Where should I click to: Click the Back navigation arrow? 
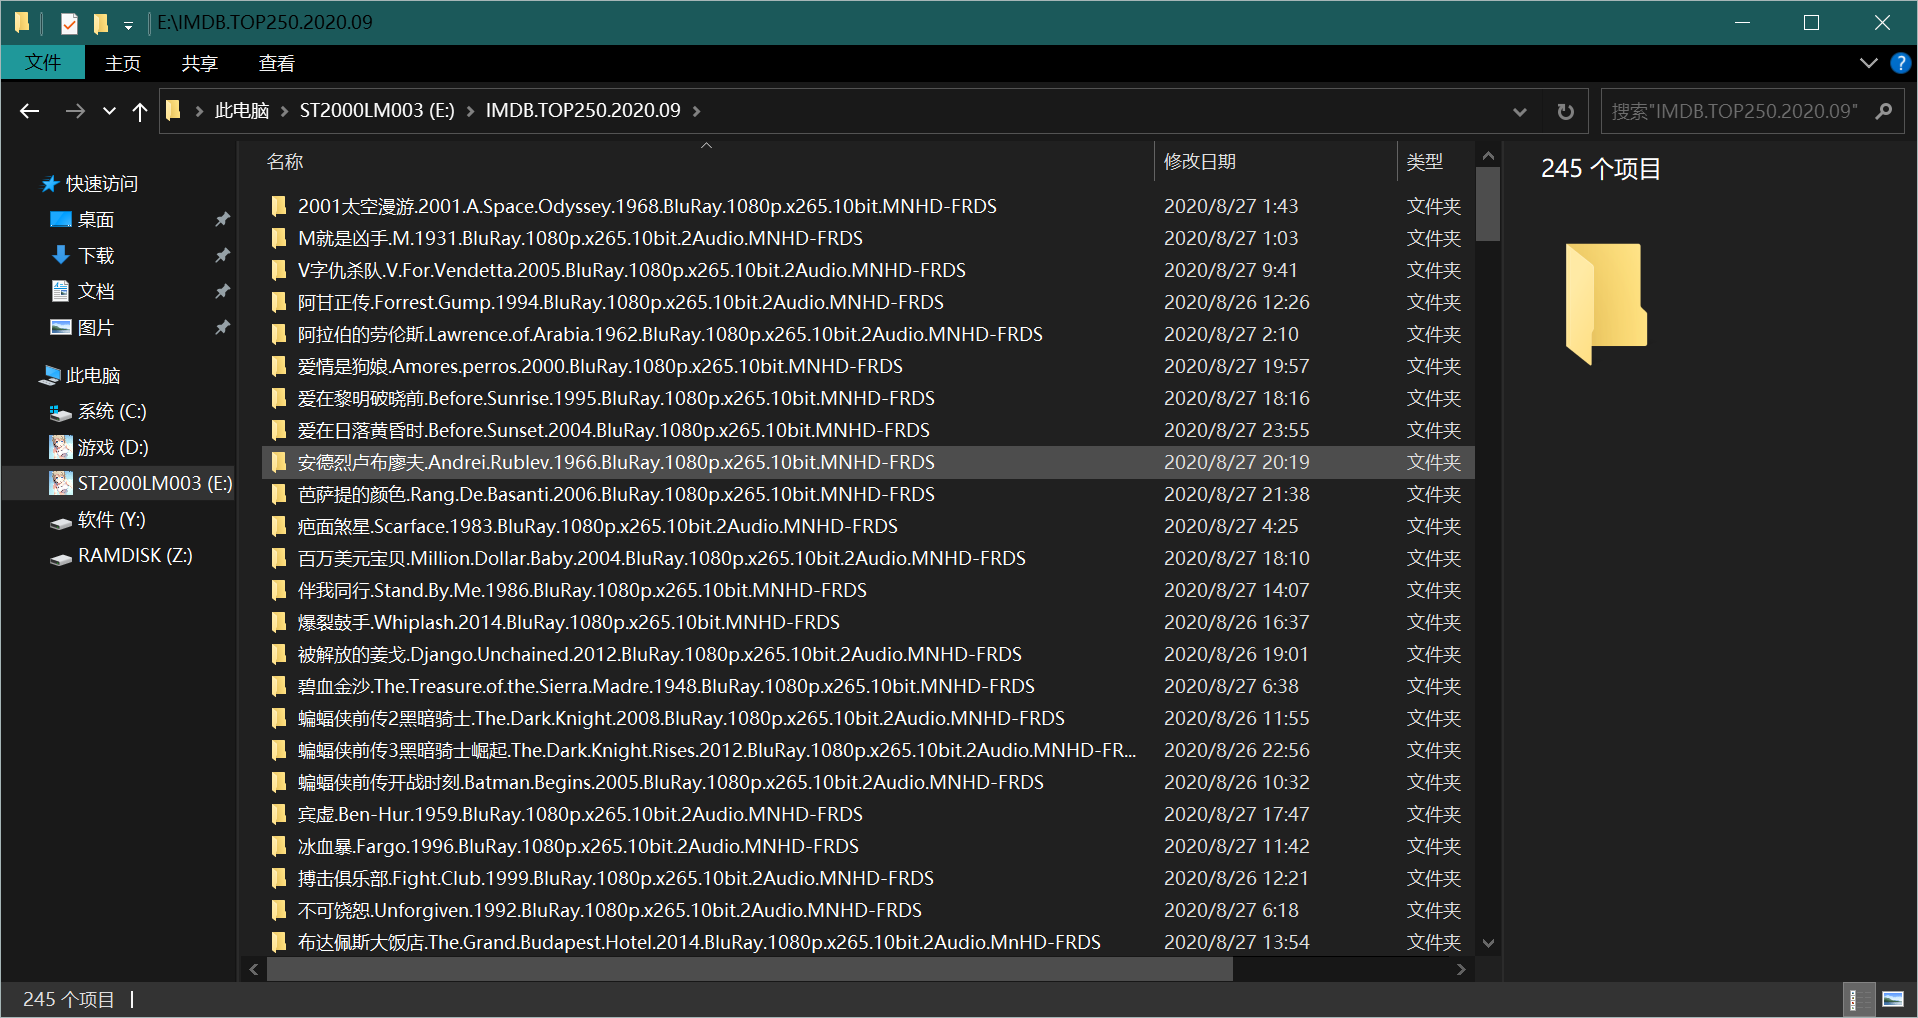click(x=30, y=111)
